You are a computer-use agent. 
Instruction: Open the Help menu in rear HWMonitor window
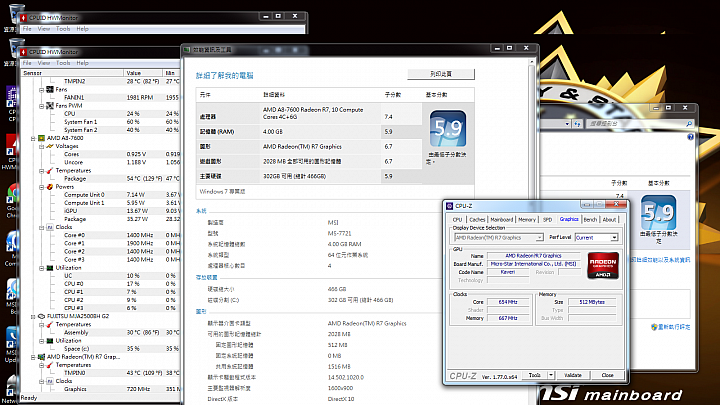click(x=82, y=28)
